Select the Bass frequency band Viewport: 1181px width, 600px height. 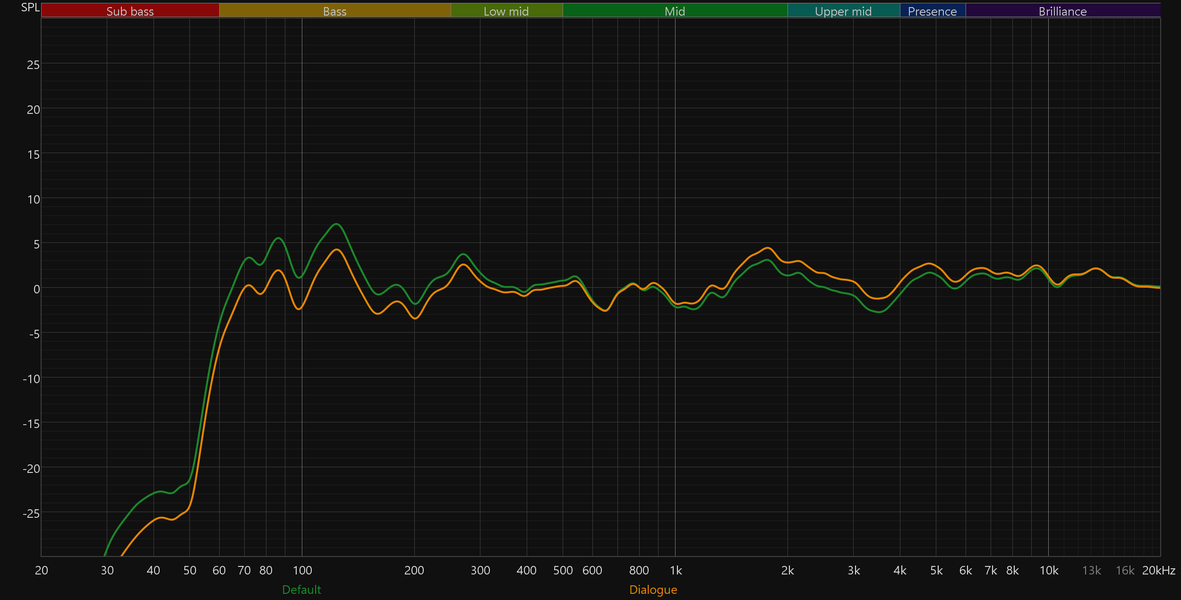[x=335, y=11]
